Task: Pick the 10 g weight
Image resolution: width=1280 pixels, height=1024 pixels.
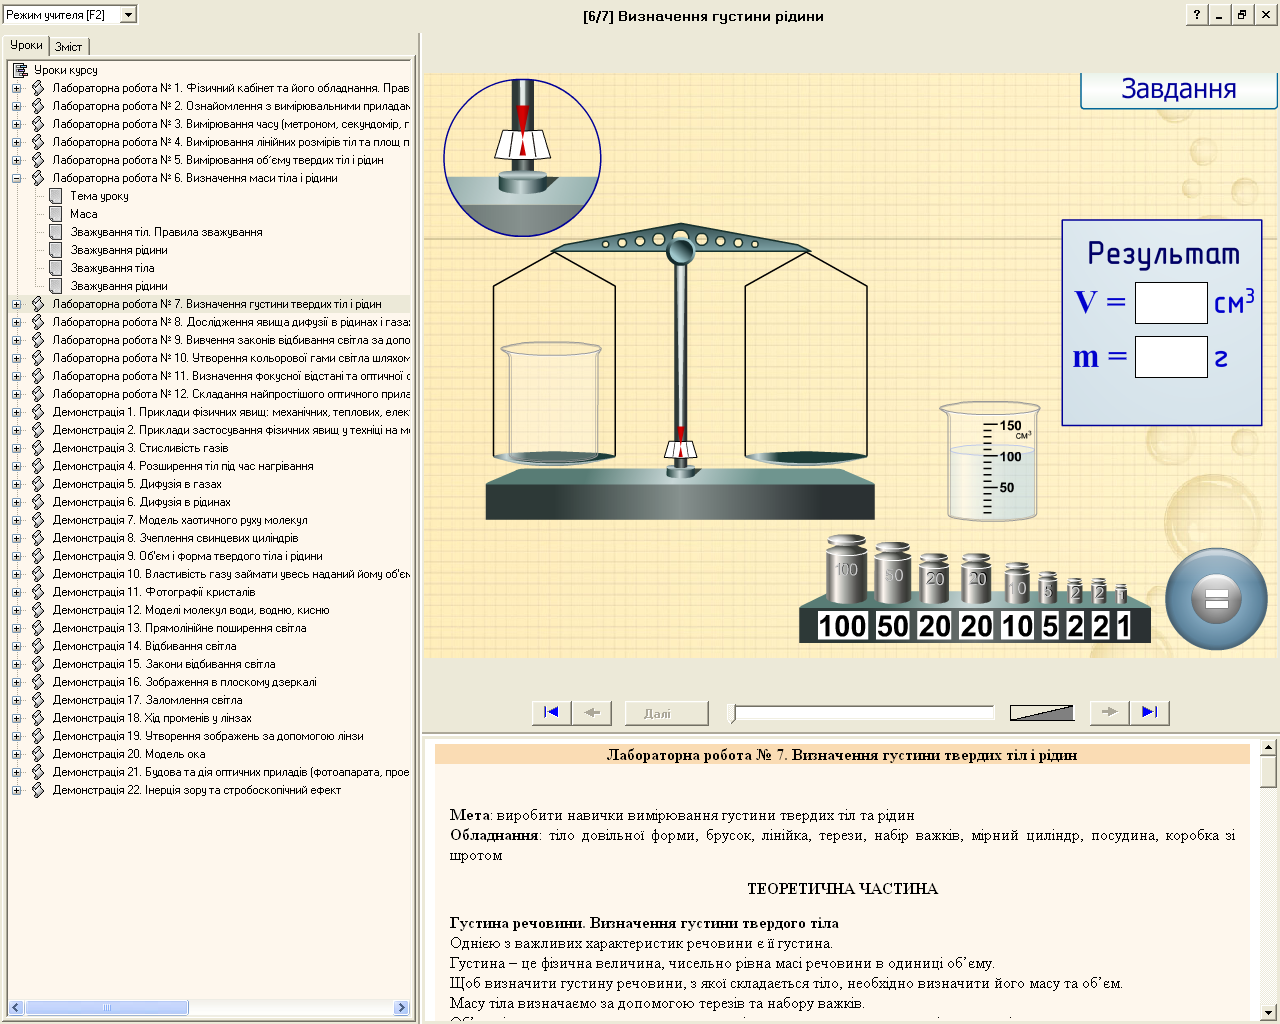Action: [x=1017, y=583]
